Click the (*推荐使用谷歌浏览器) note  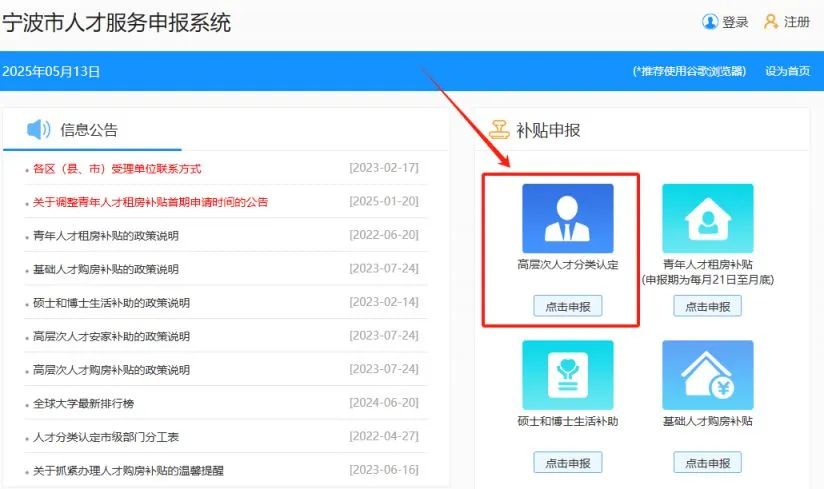(x=689, y=71)
